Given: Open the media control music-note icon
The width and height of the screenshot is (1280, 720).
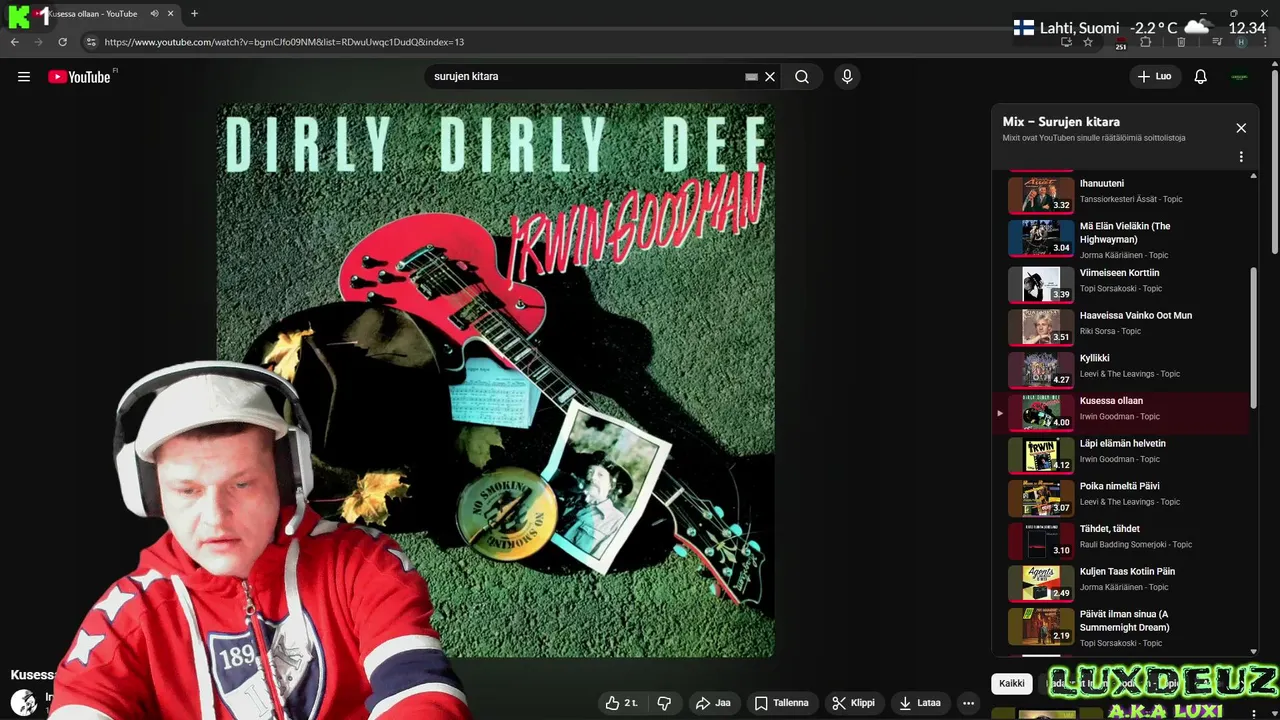Looking at the screenshot, I should tap(1217, 42).
